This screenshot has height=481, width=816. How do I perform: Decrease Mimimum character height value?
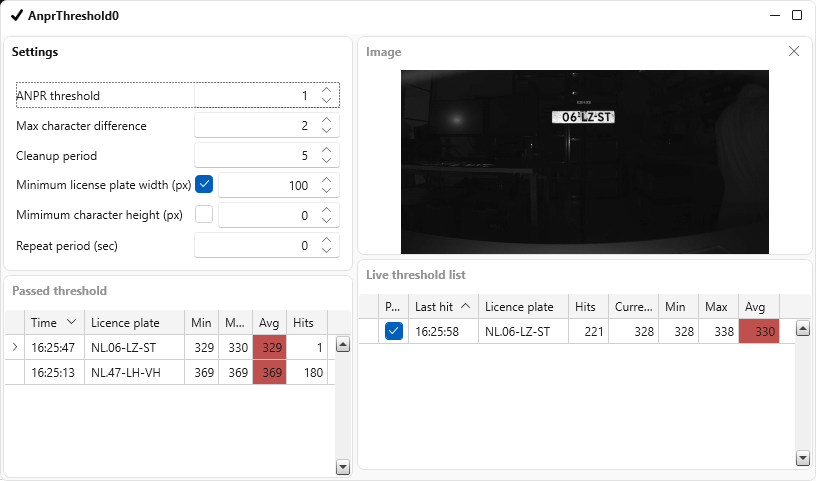click(x=326, y=220)
